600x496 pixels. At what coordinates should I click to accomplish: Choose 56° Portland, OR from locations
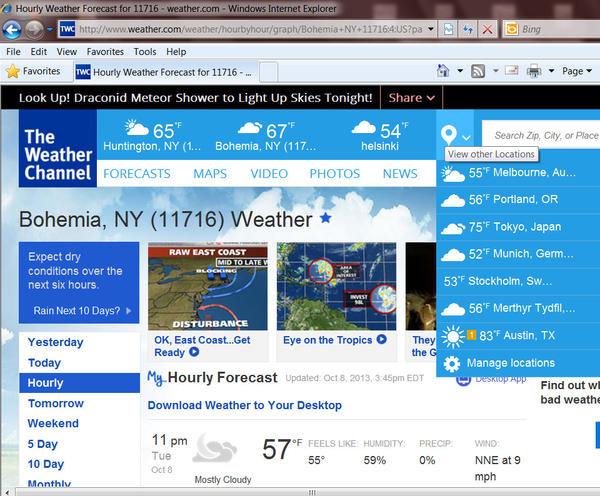coord(518,200)
